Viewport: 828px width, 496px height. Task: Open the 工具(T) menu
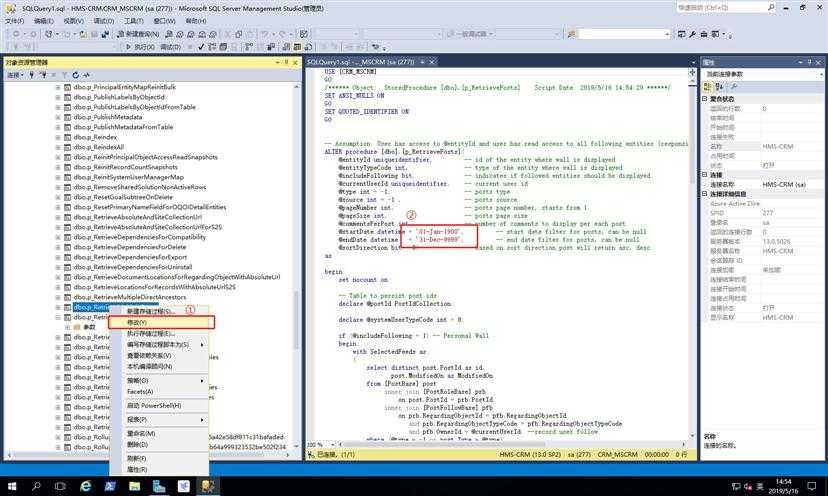pyautogui.click(x=134, y=21)
